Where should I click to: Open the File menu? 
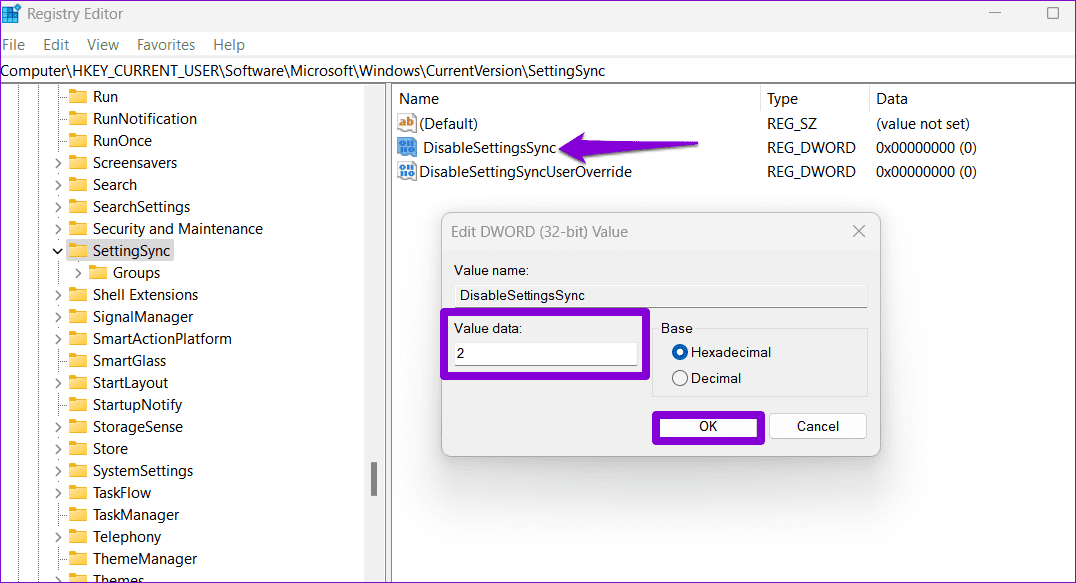(x=14, y=45)
